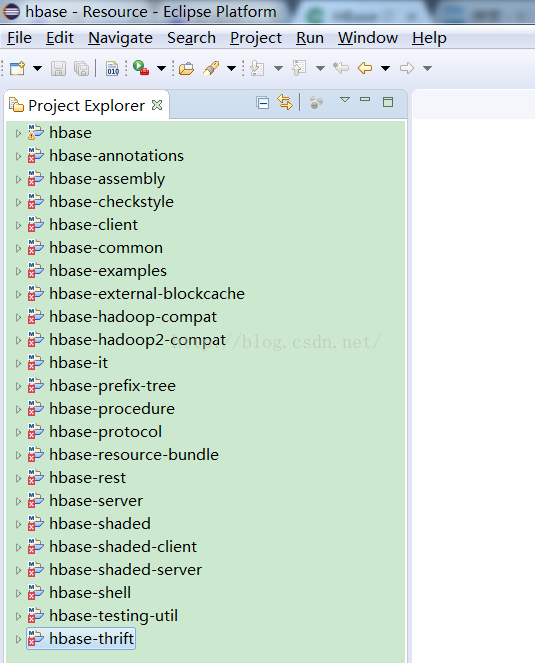
Task: Click the Previous Annotation toolbar icon
Action: [299, 68]
